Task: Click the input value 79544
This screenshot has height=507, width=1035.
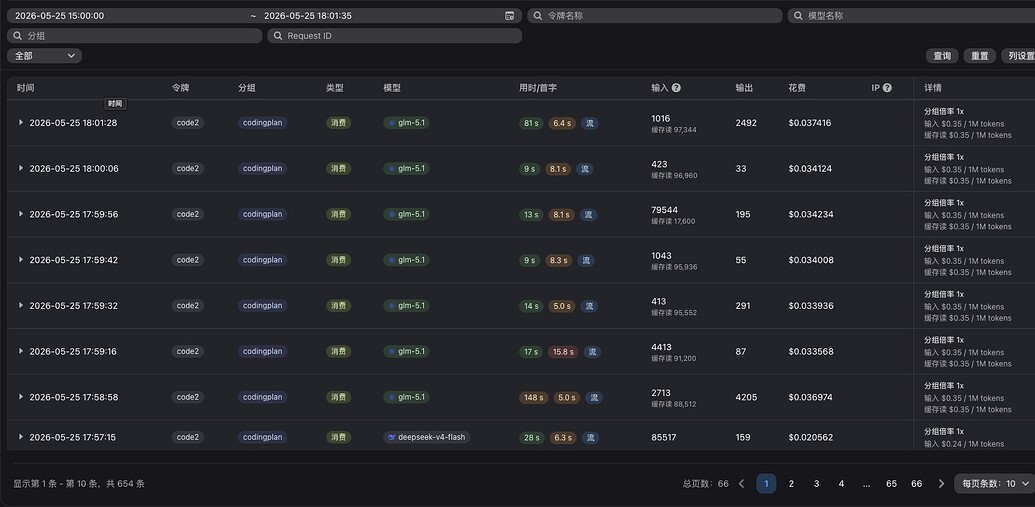Action: tap(665, 210)
